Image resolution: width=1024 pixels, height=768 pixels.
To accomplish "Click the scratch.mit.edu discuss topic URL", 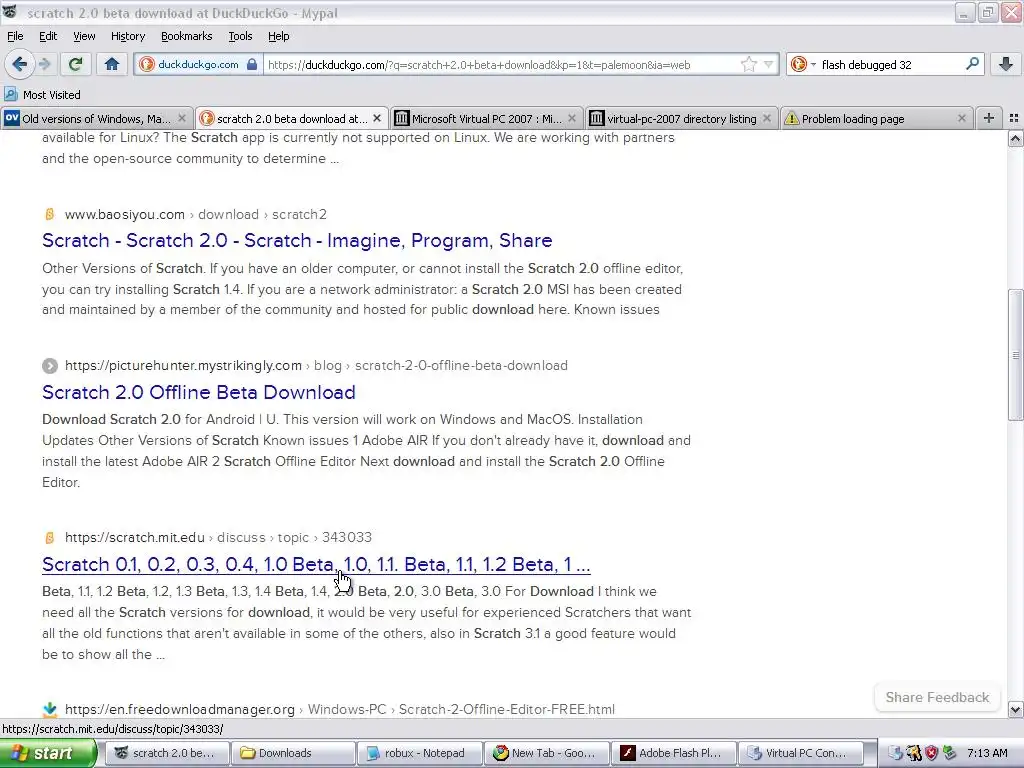I will click(218, 537).
